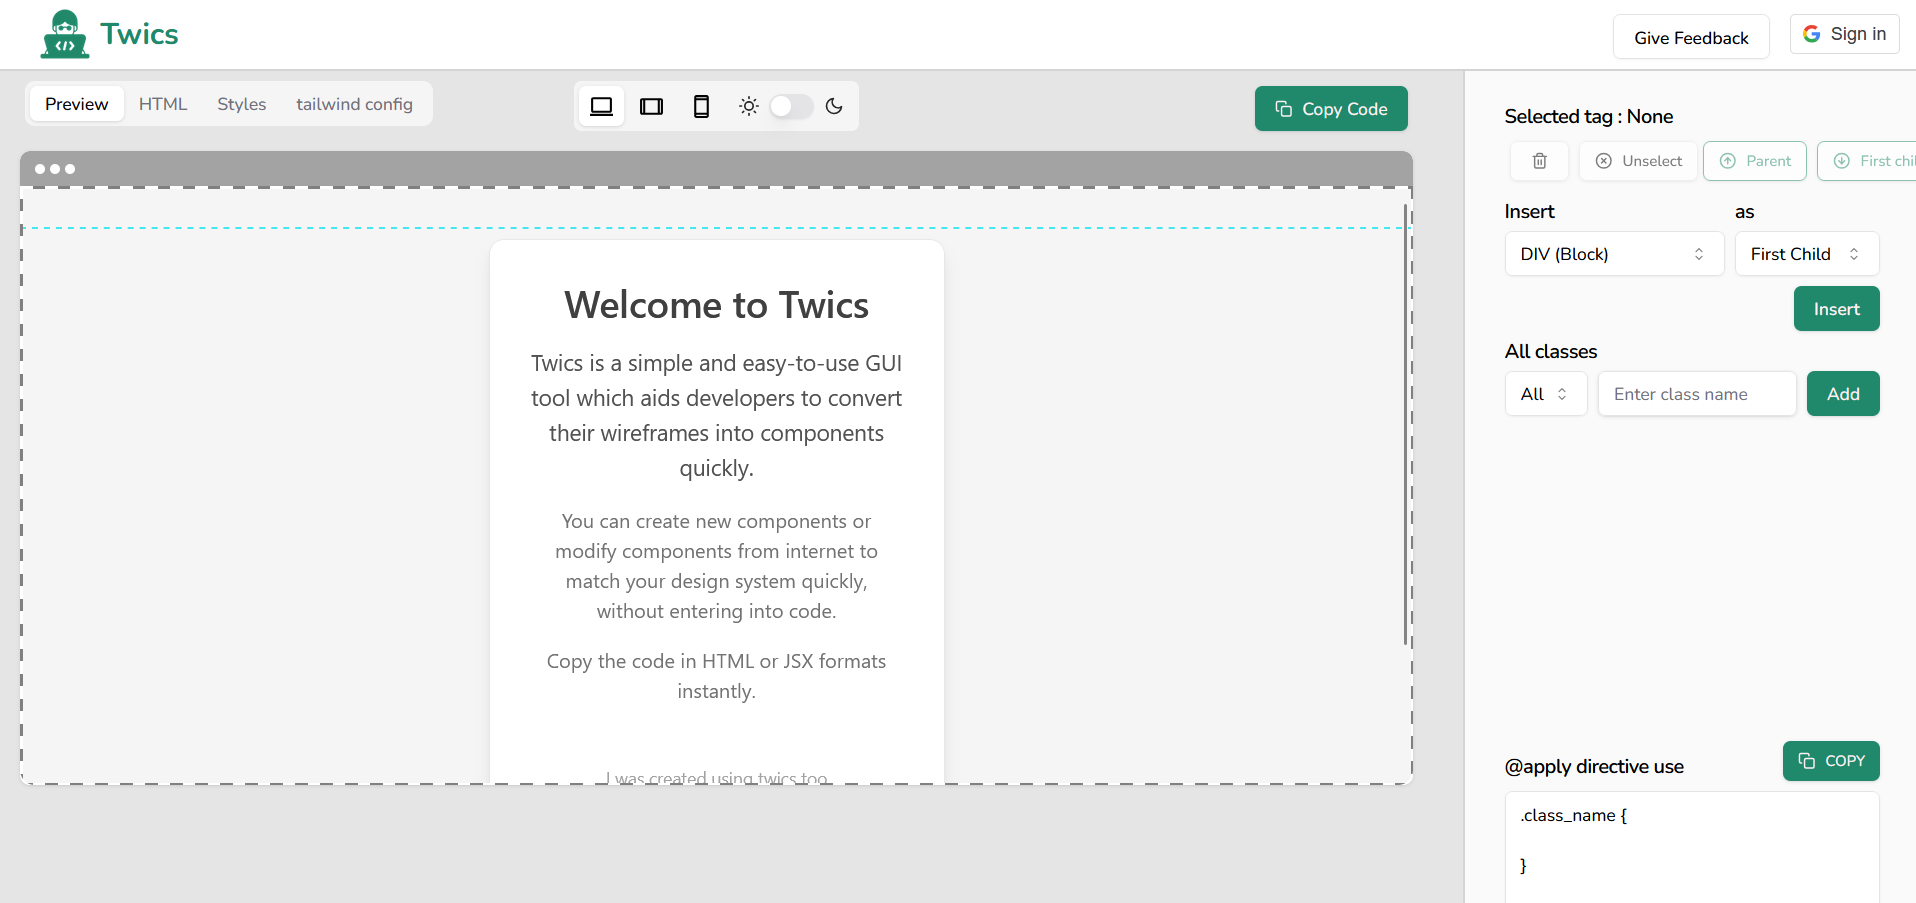Open the First Child position dropdown
The width and height of the screenshot is (1916, 903).
point(1806,254)
